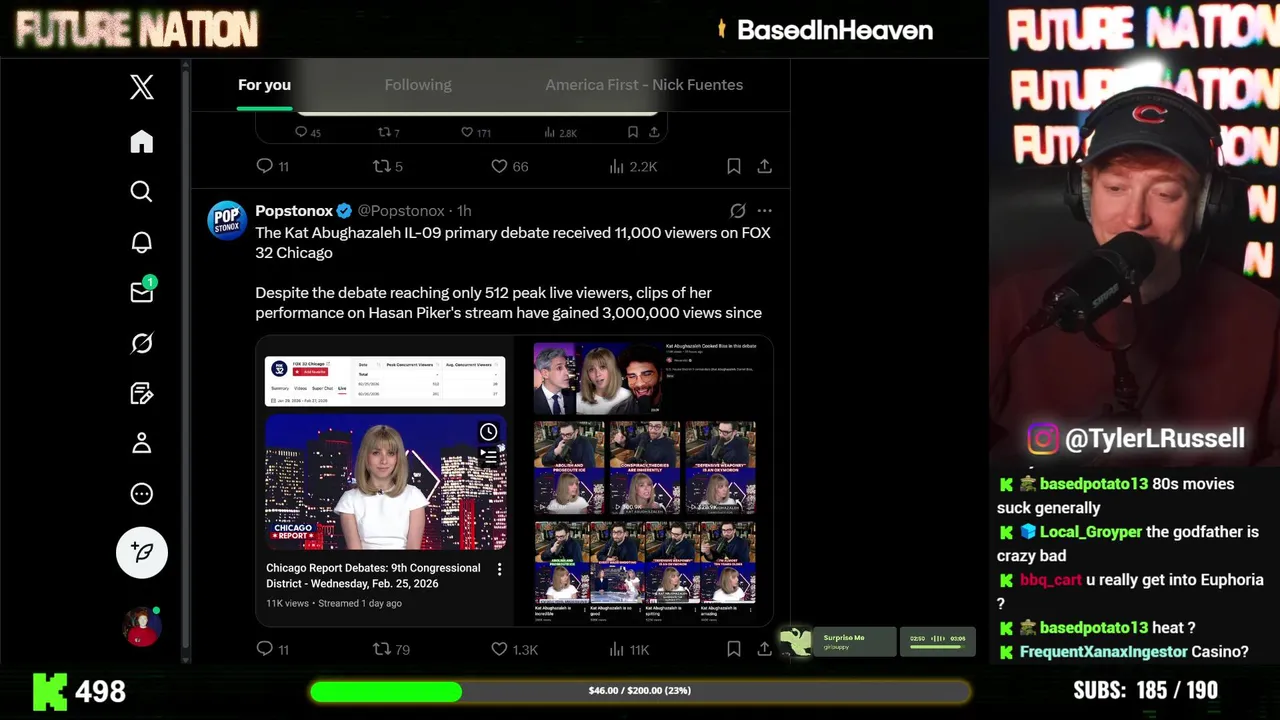Open the X logo home link
The width and height of the screenshot is (1280, 720).
coord(142,87)
